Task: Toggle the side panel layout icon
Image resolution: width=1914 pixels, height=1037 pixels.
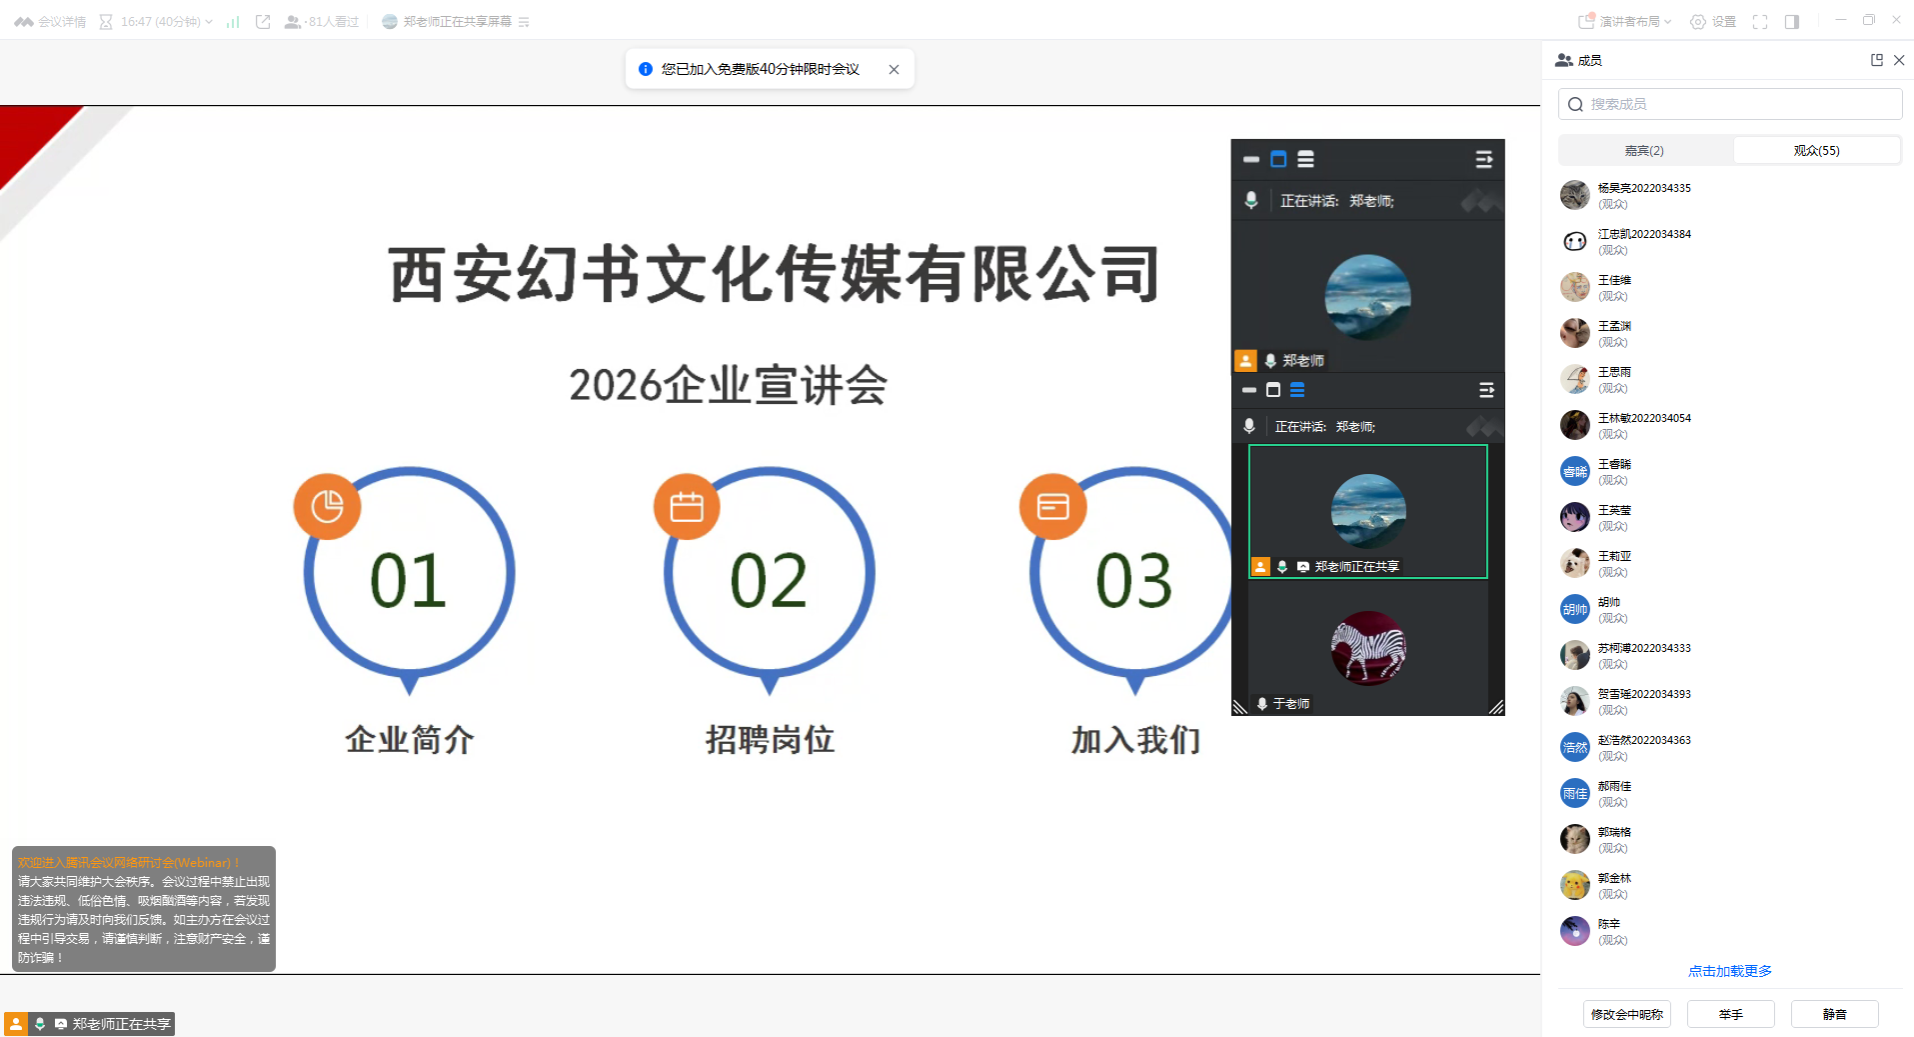Action: click(1792, 22)
